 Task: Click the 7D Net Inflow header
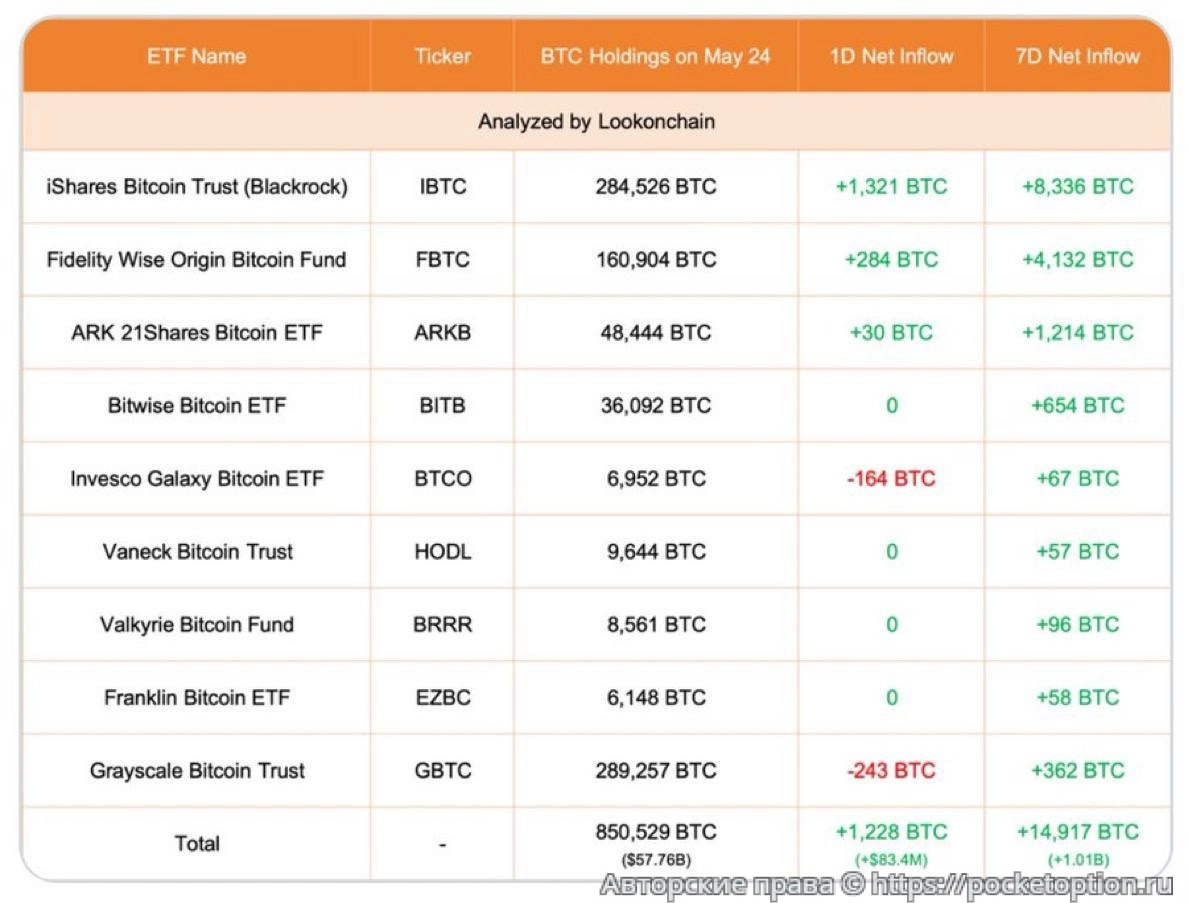(1077, 56)
